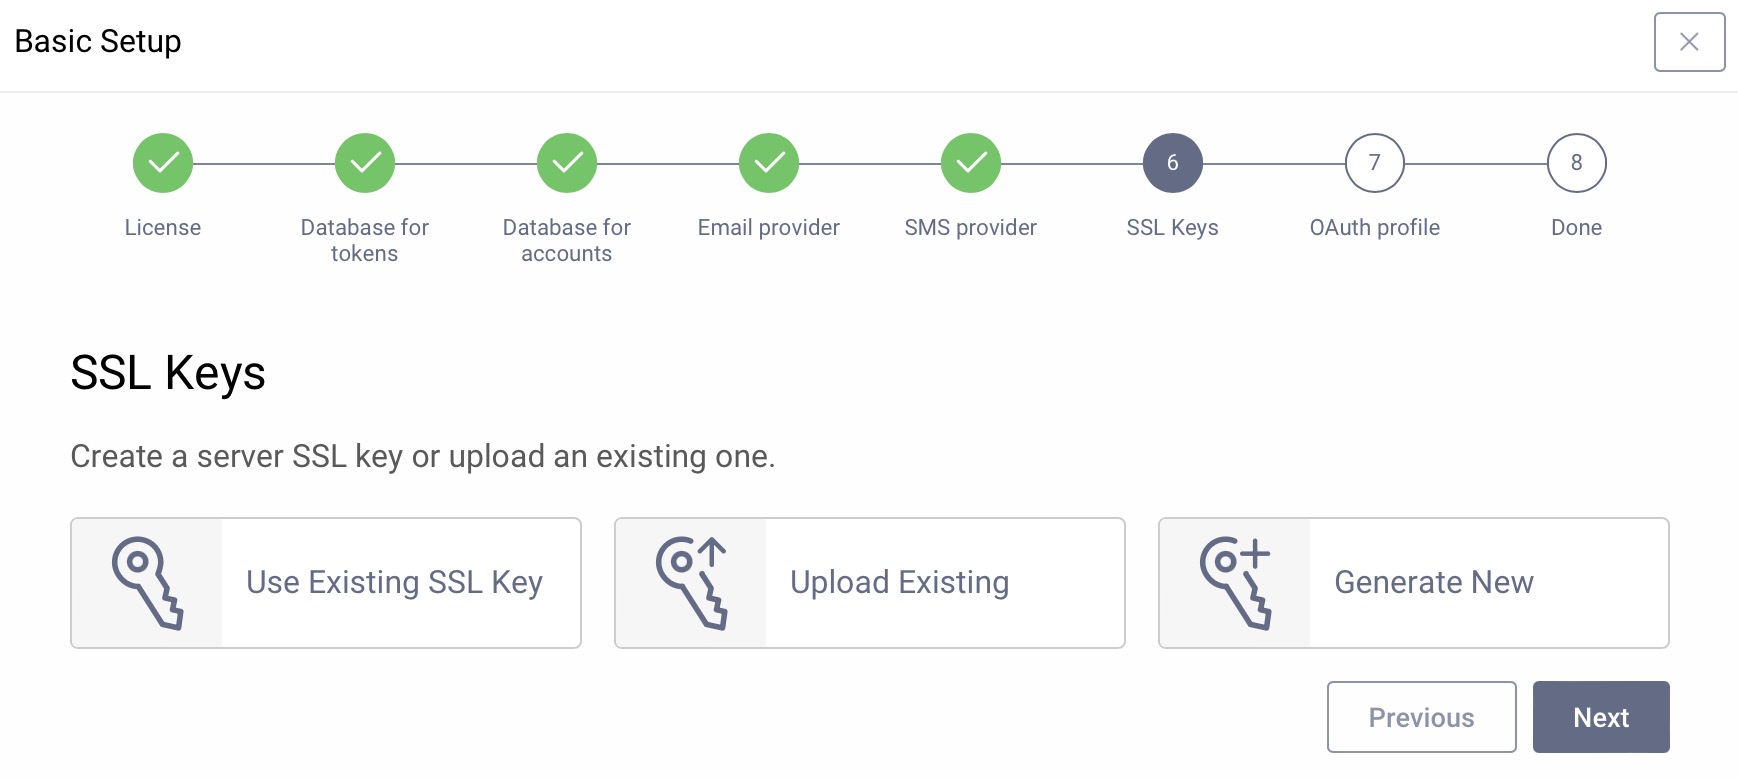Close the Basic Setup dialog
This screenshot has height=778, width=1738.
tap(1689, 41)
